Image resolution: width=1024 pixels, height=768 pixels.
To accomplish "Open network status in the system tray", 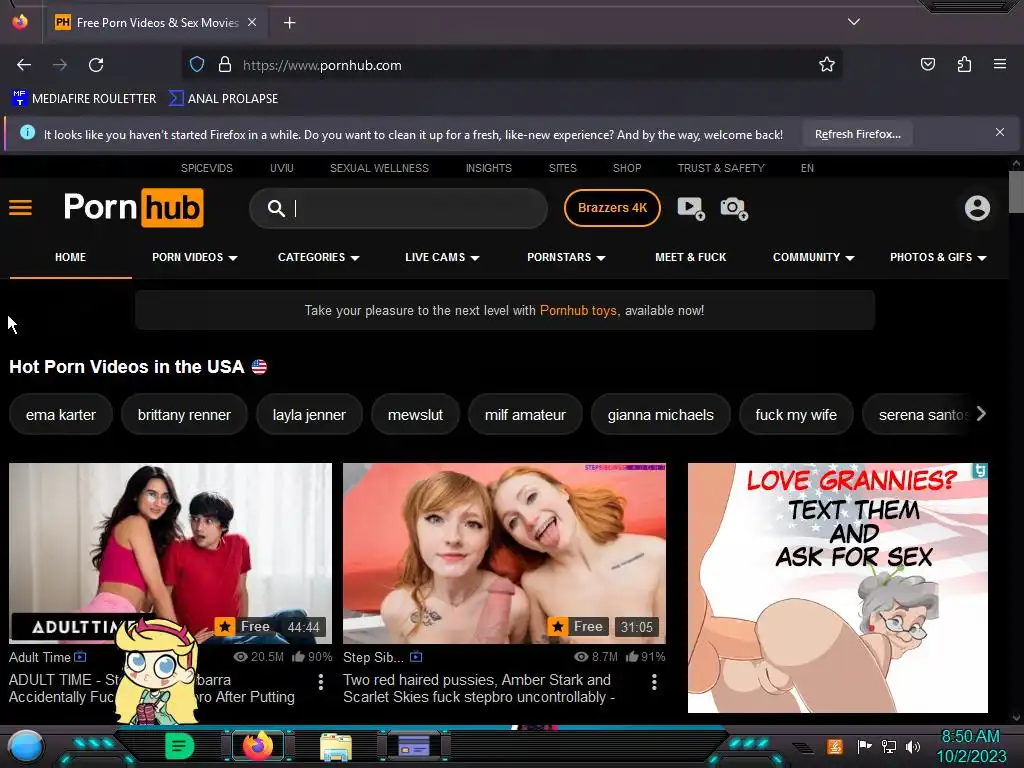I will coord(888,746).
